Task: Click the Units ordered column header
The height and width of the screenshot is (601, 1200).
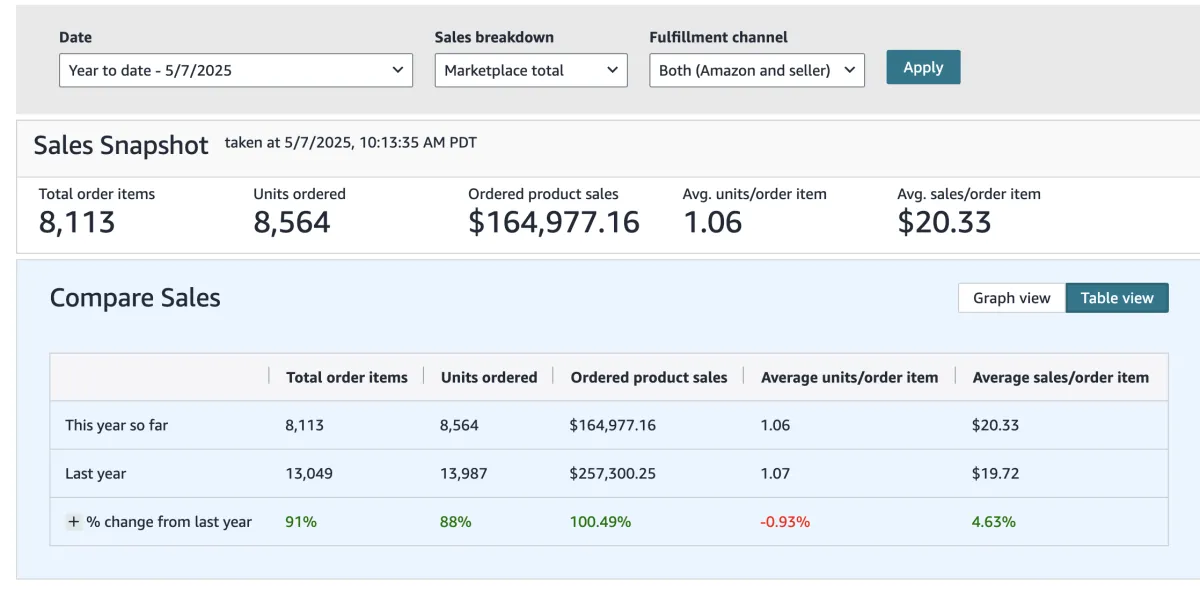Action: click(x=489, y=377)
